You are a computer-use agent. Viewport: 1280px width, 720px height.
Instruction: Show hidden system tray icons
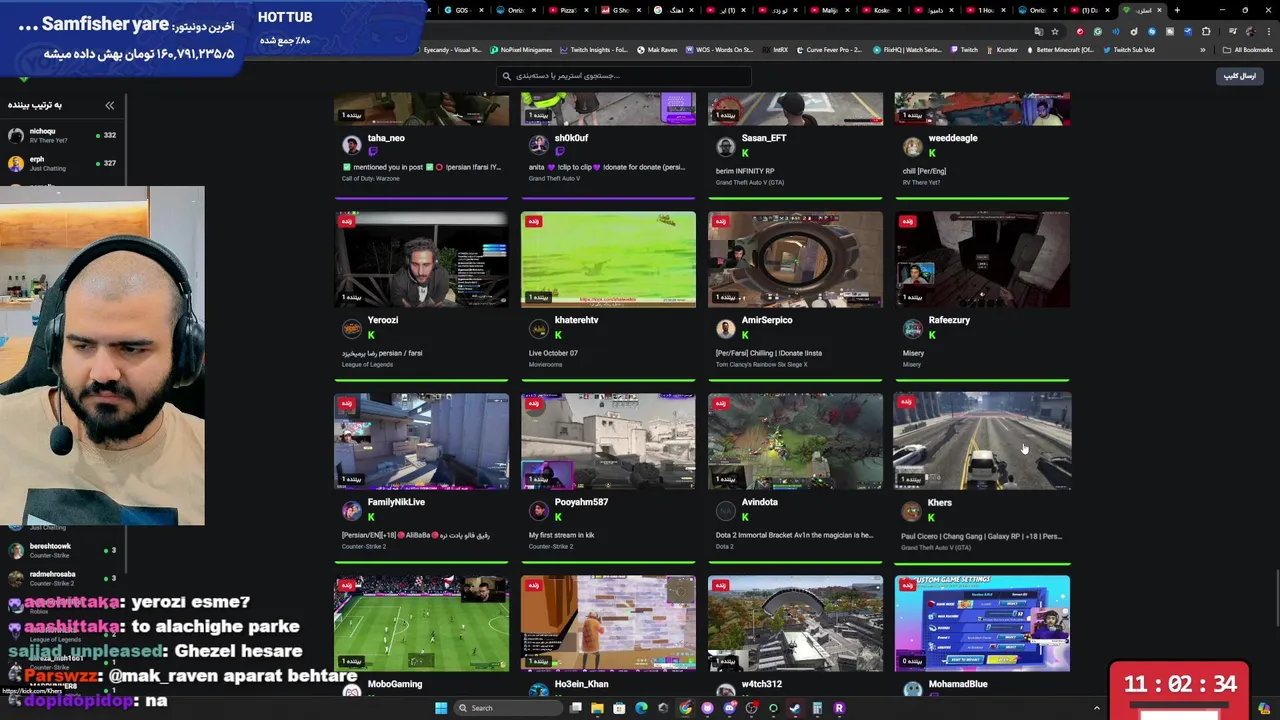tap(1096, 708)
